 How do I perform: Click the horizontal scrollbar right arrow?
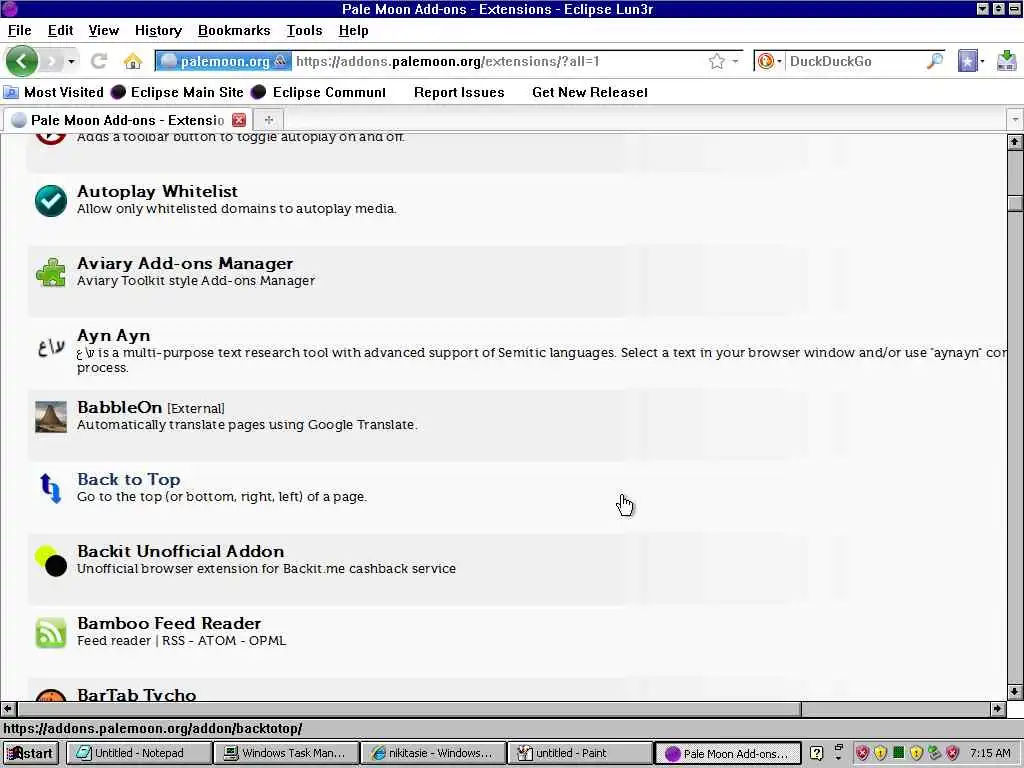click(997, 709)
